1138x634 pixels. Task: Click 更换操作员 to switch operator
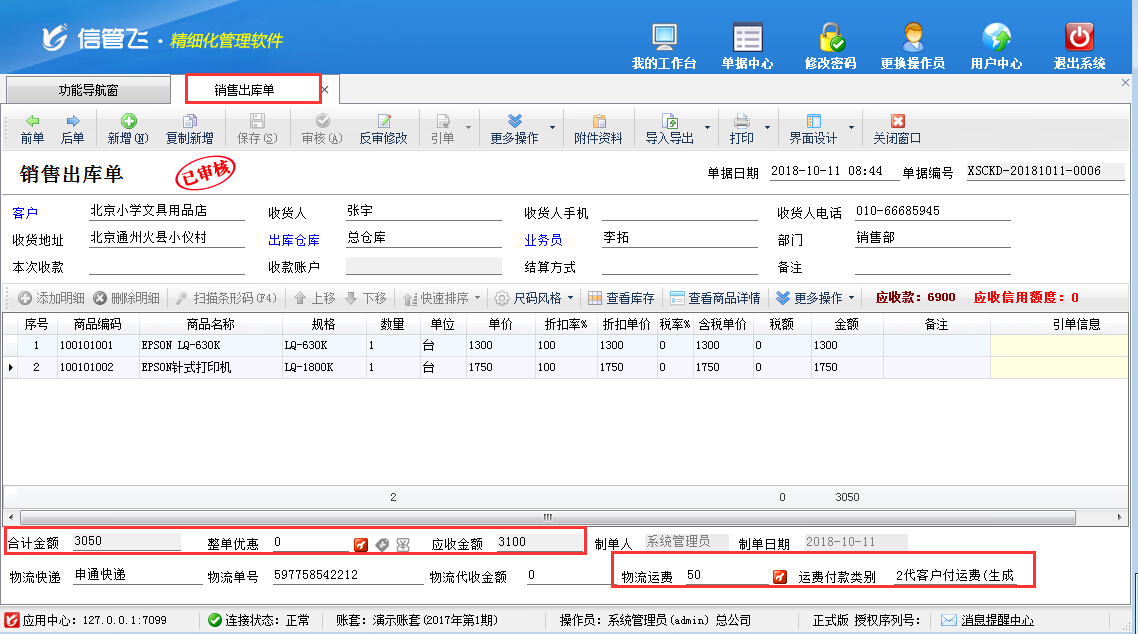click(x=912, y=46)
